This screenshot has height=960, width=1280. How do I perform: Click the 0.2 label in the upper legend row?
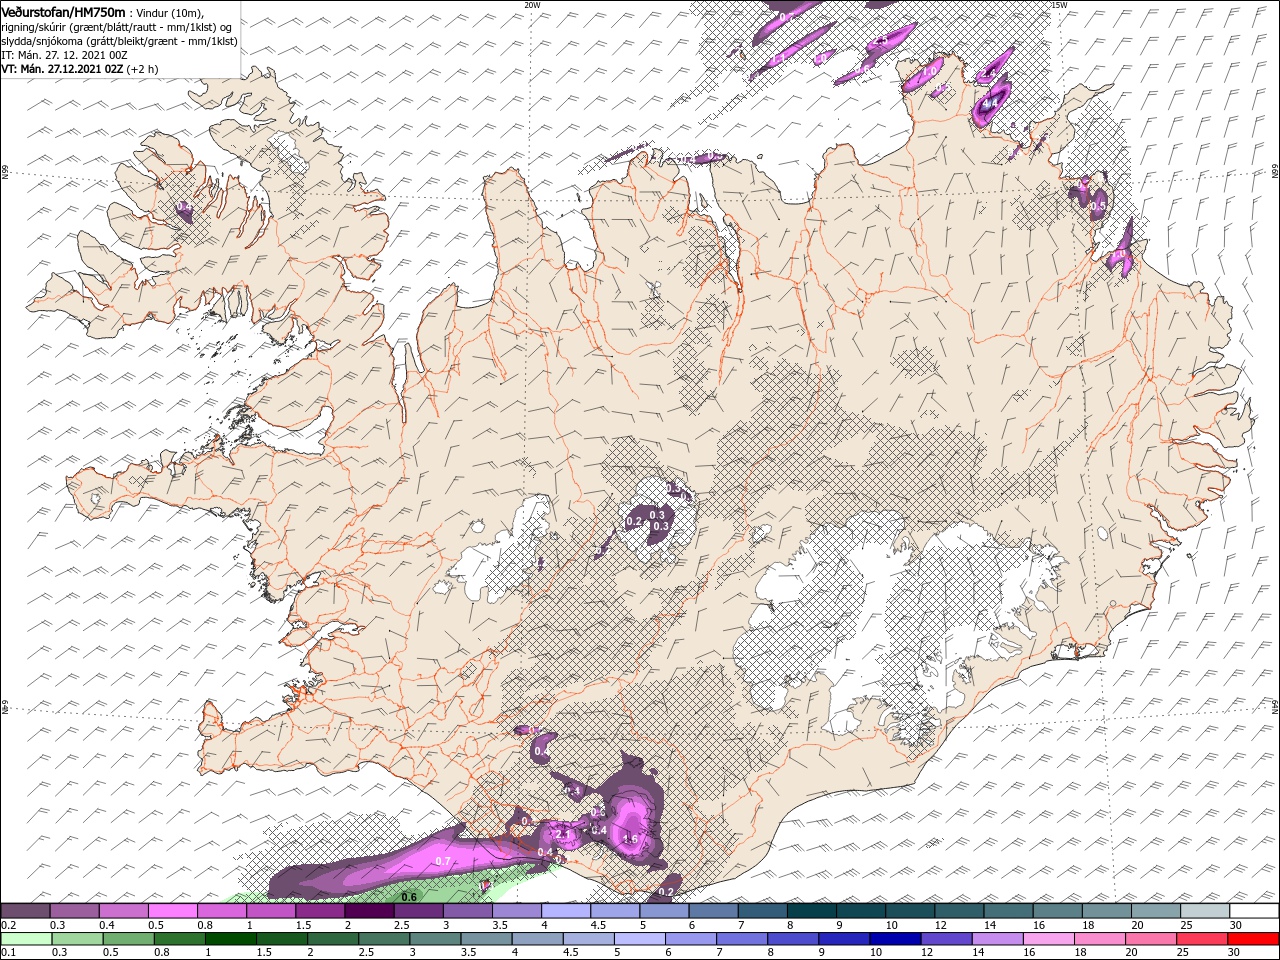pyautogui.click(x=9, y=926)
